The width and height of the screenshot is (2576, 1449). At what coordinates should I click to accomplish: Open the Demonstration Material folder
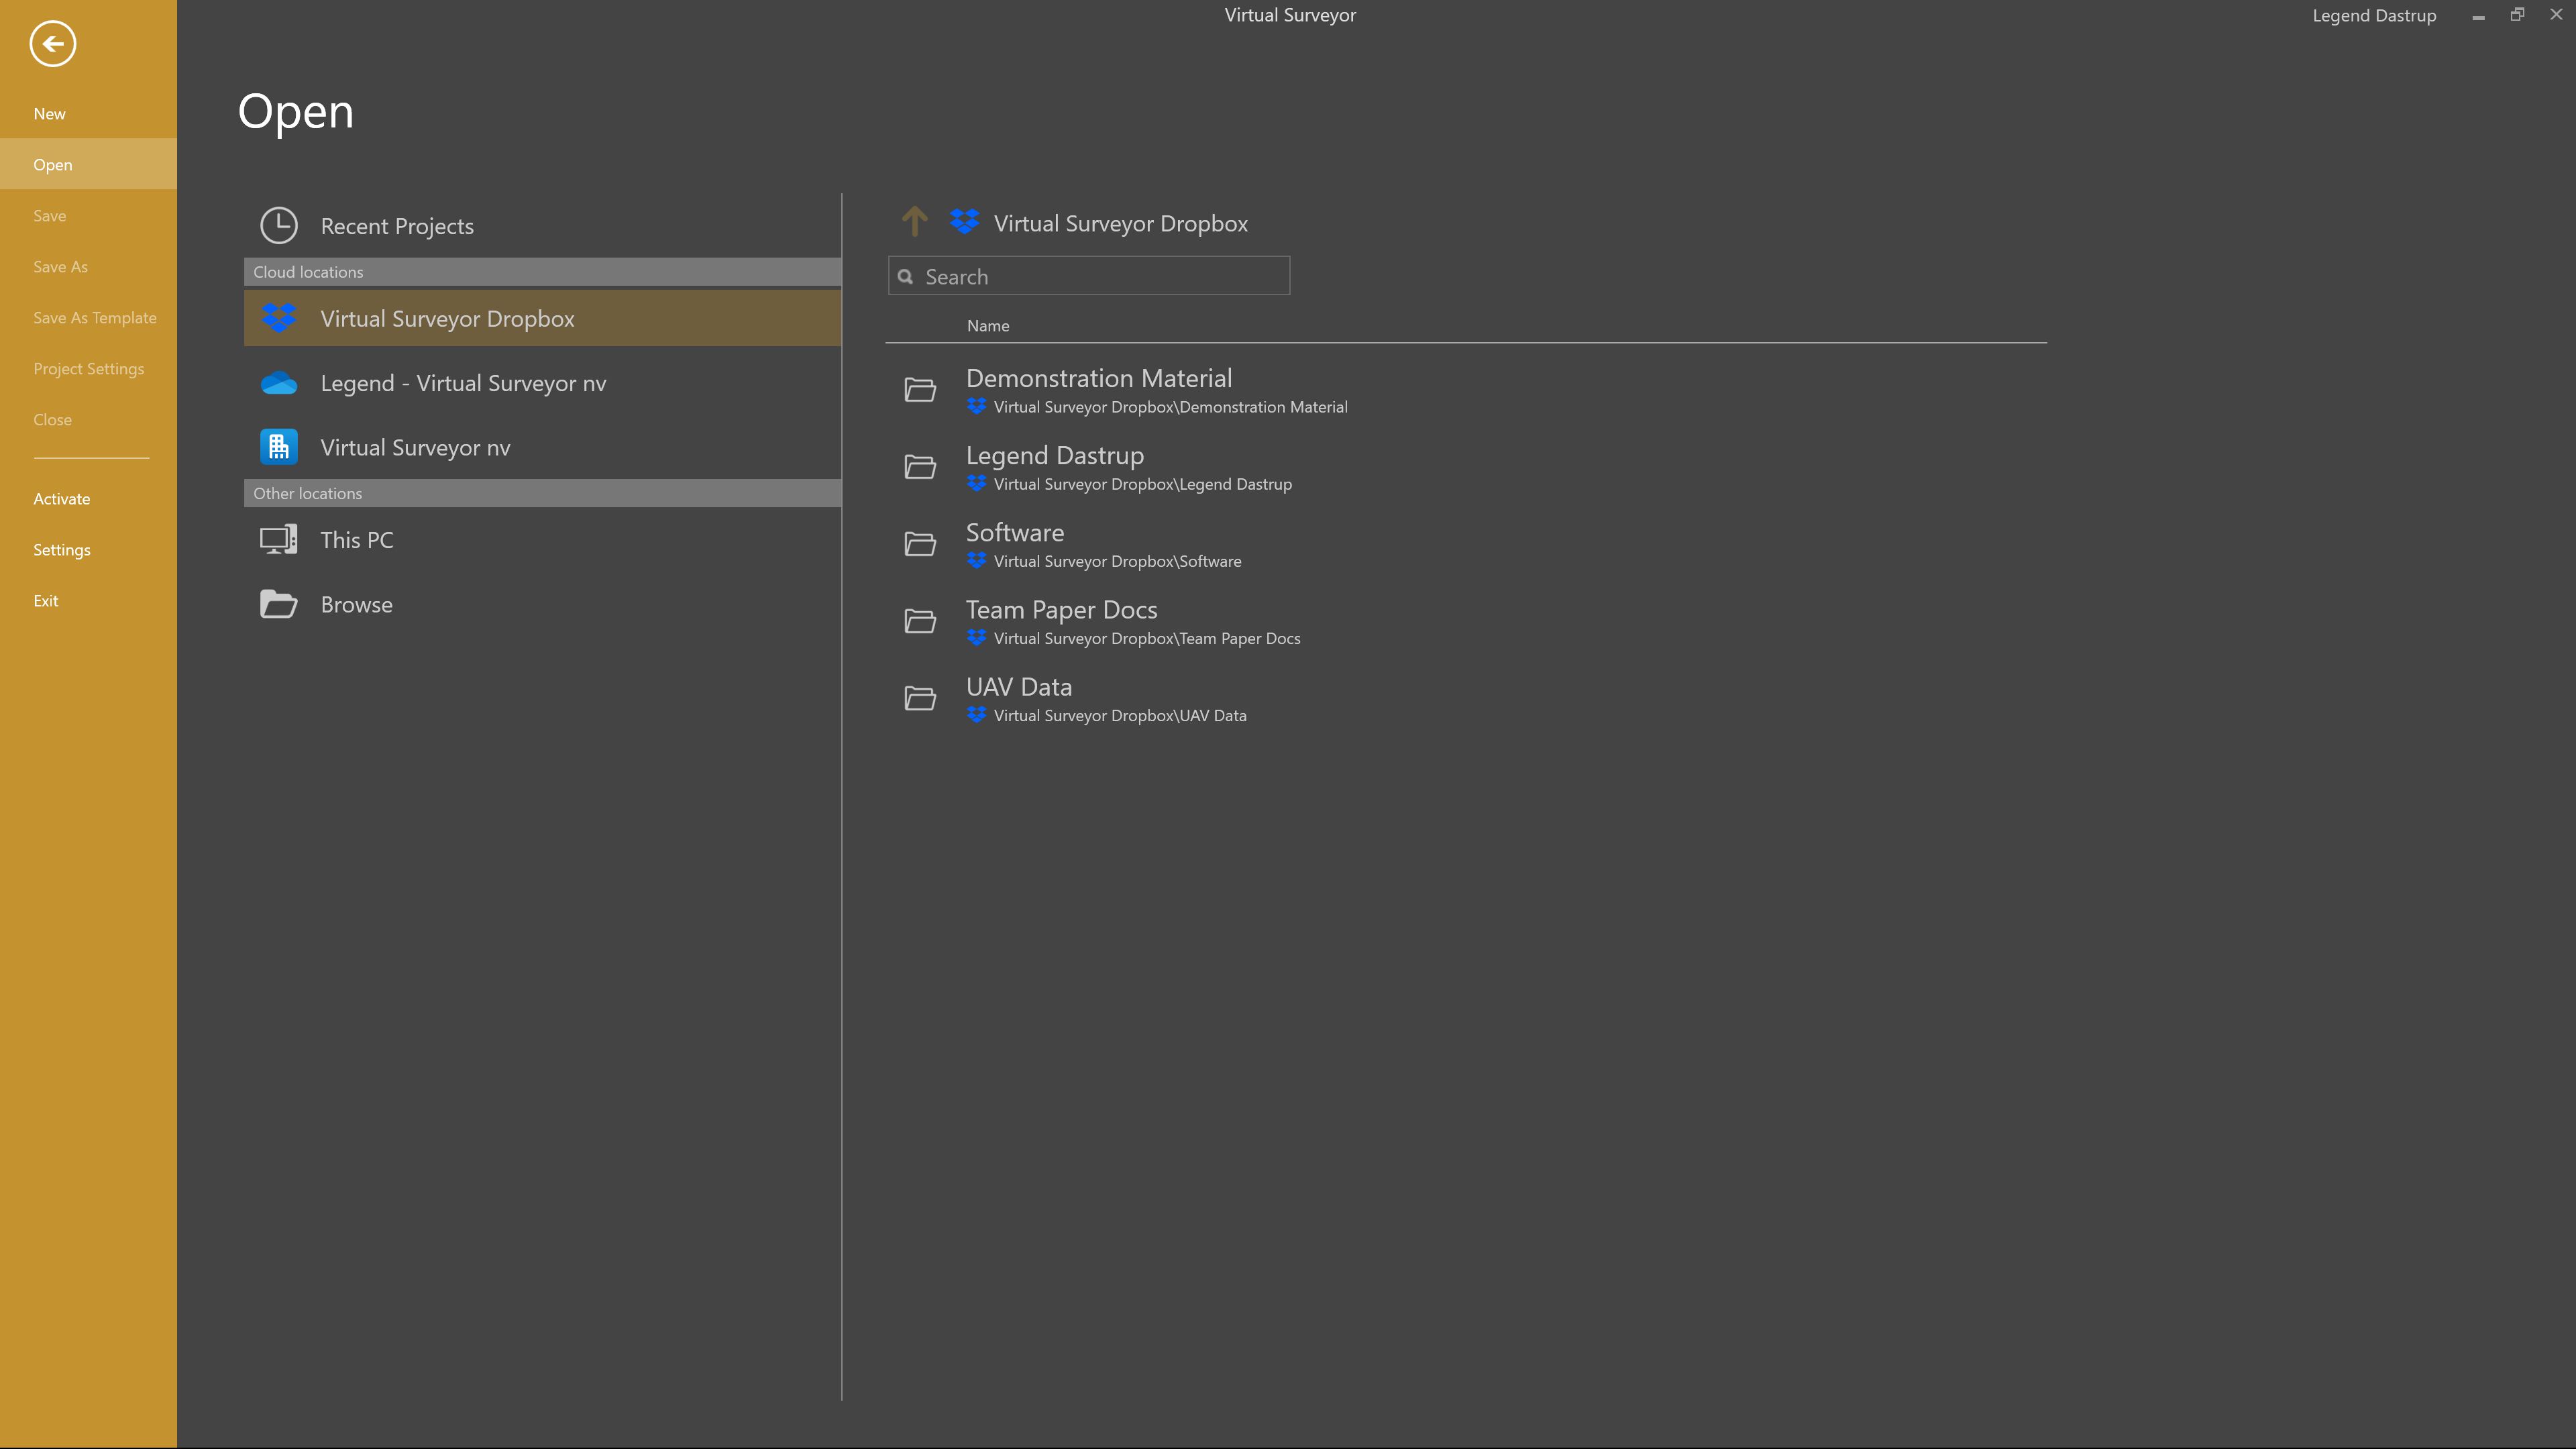1098,379
